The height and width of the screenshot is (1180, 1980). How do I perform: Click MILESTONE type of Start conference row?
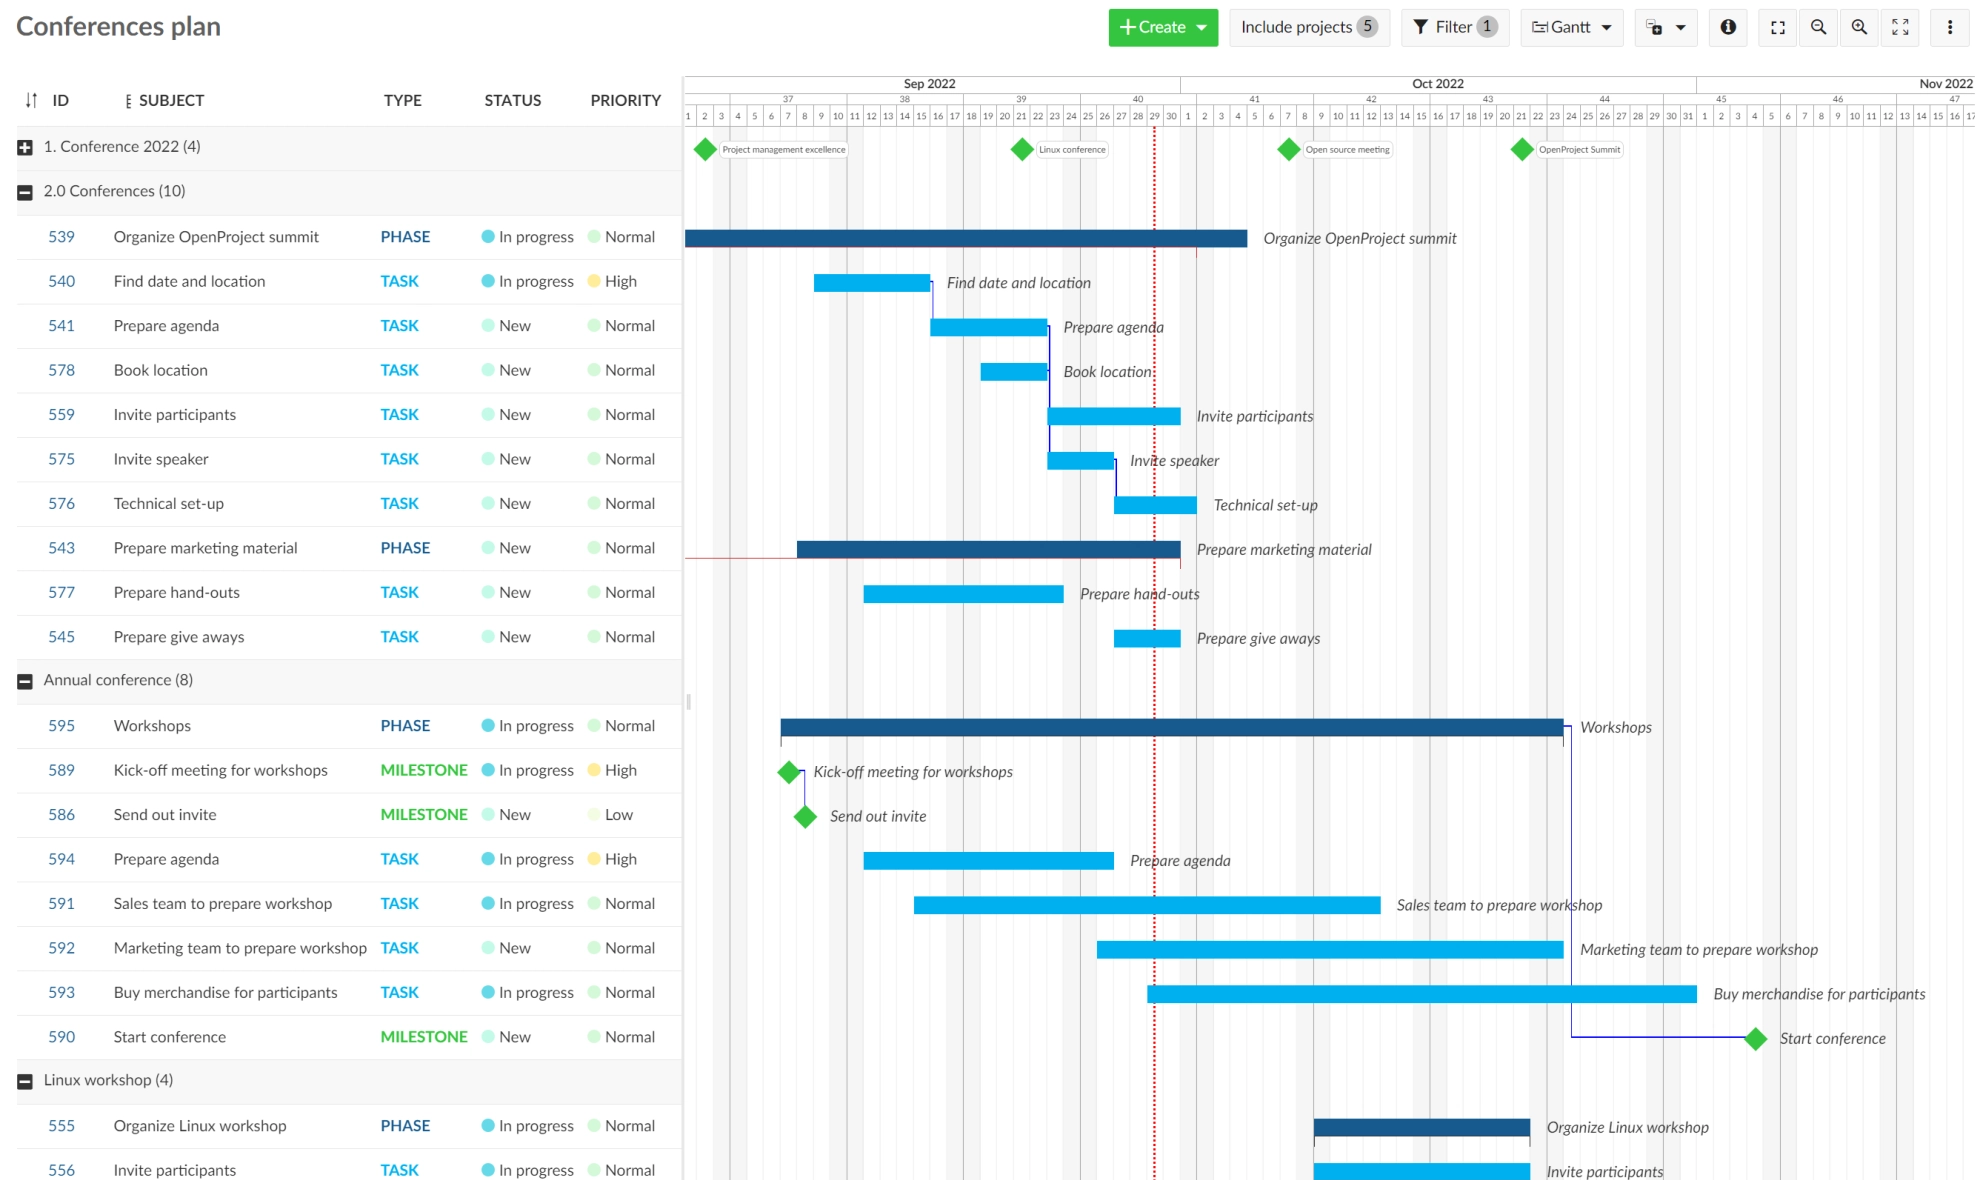tap(424, 1037)
